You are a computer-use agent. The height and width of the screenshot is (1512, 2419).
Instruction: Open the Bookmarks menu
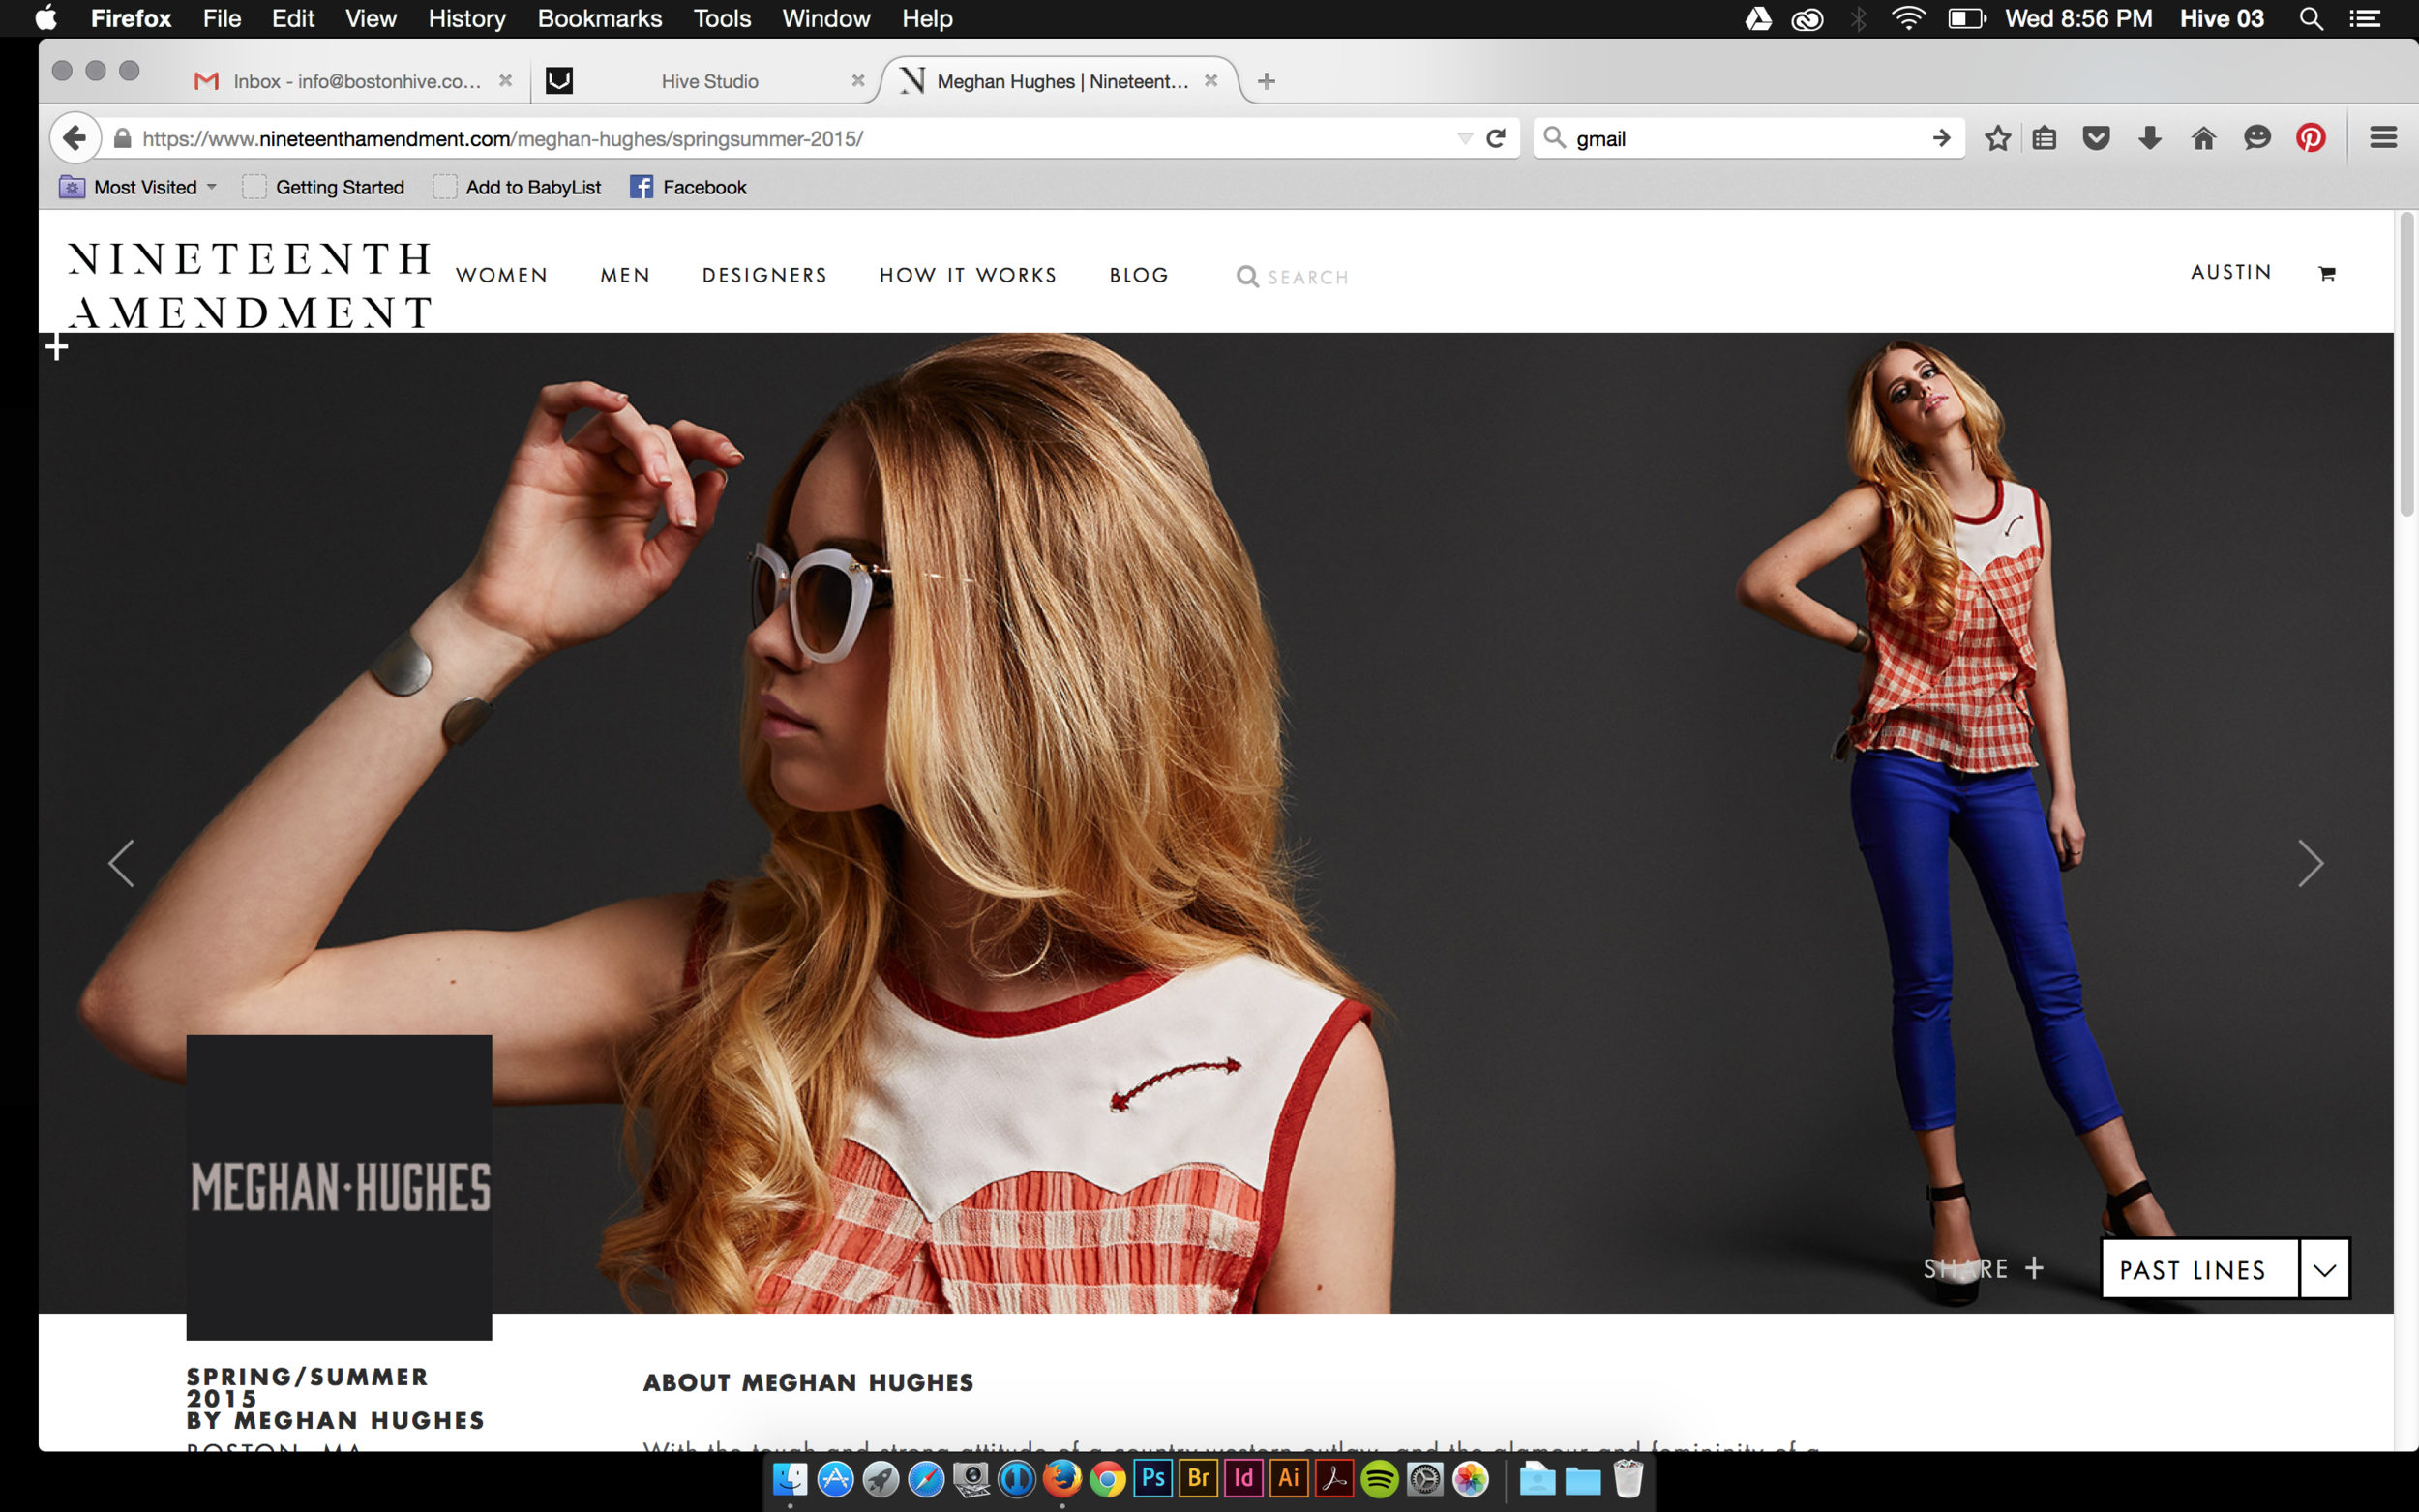[x=599, y=18]
